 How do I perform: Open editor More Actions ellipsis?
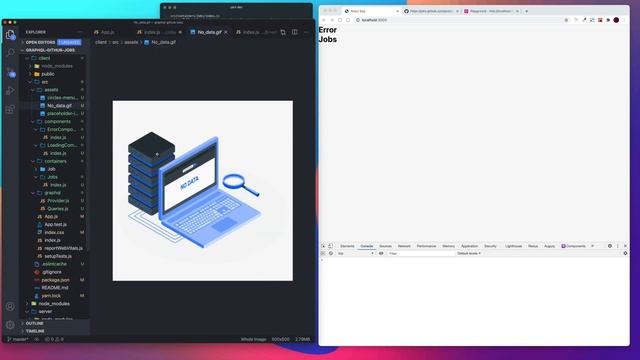(x=306, y=32)
